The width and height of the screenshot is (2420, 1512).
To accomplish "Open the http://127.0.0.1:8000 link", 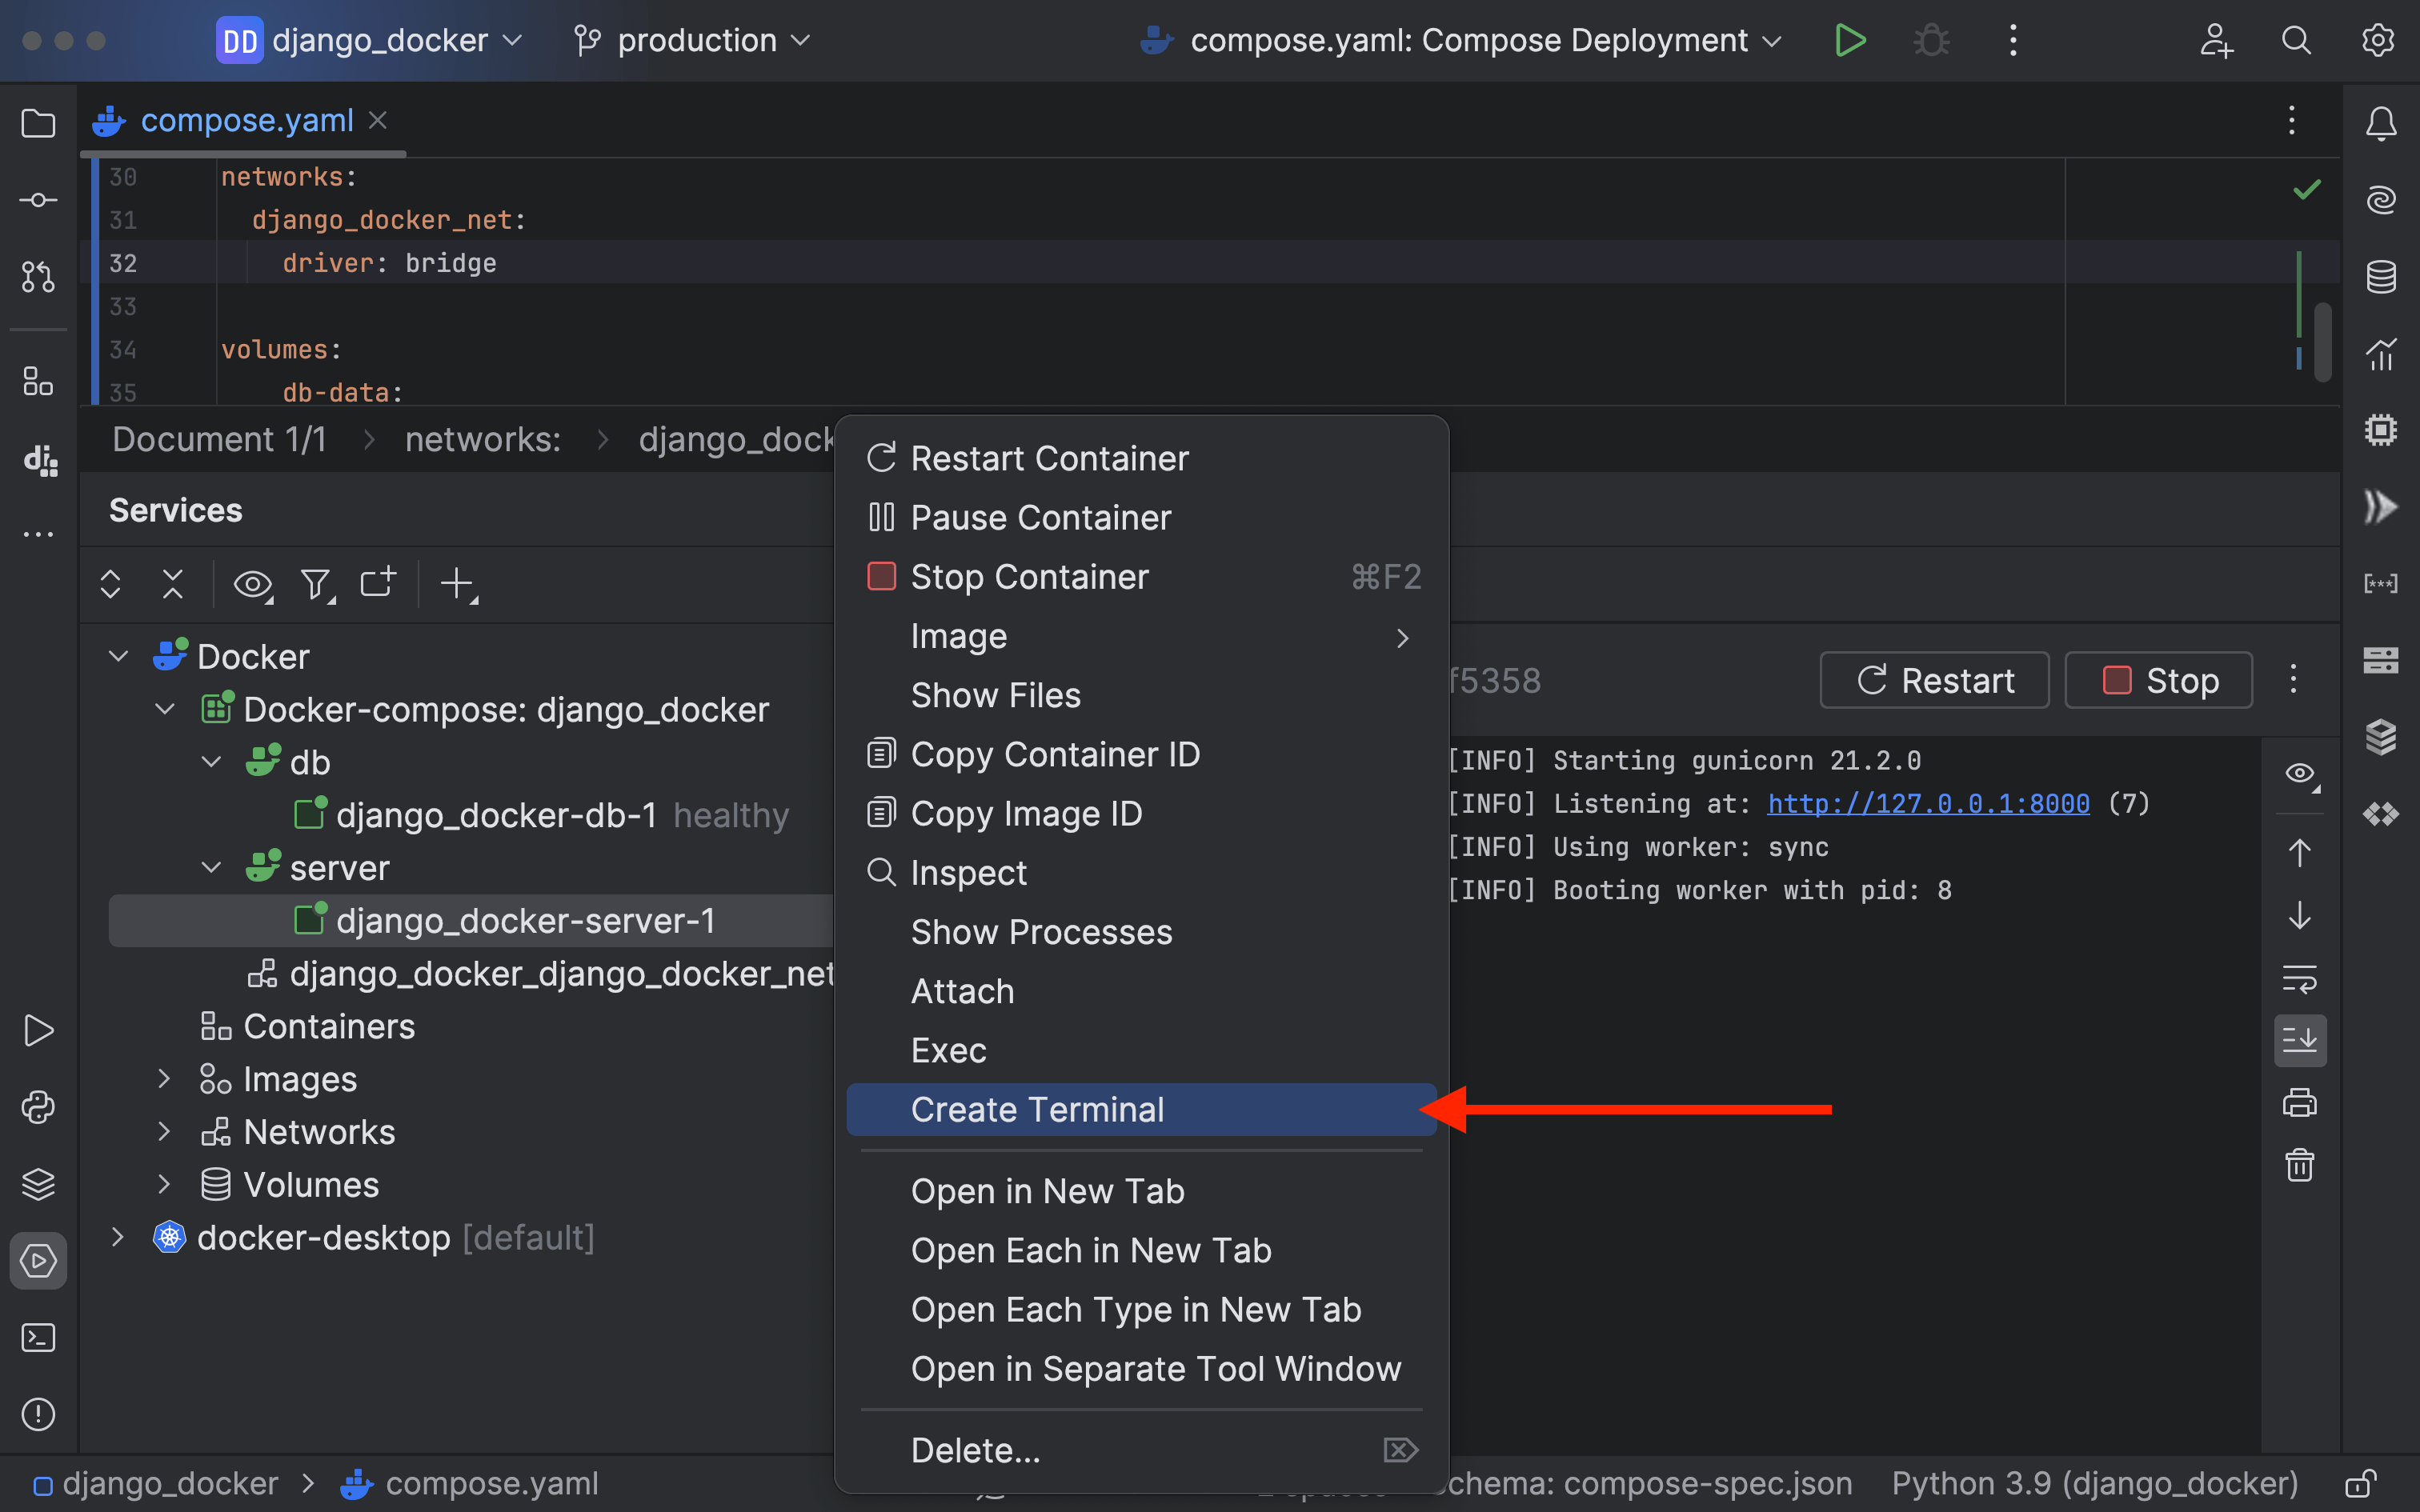I will [1927, 803].
